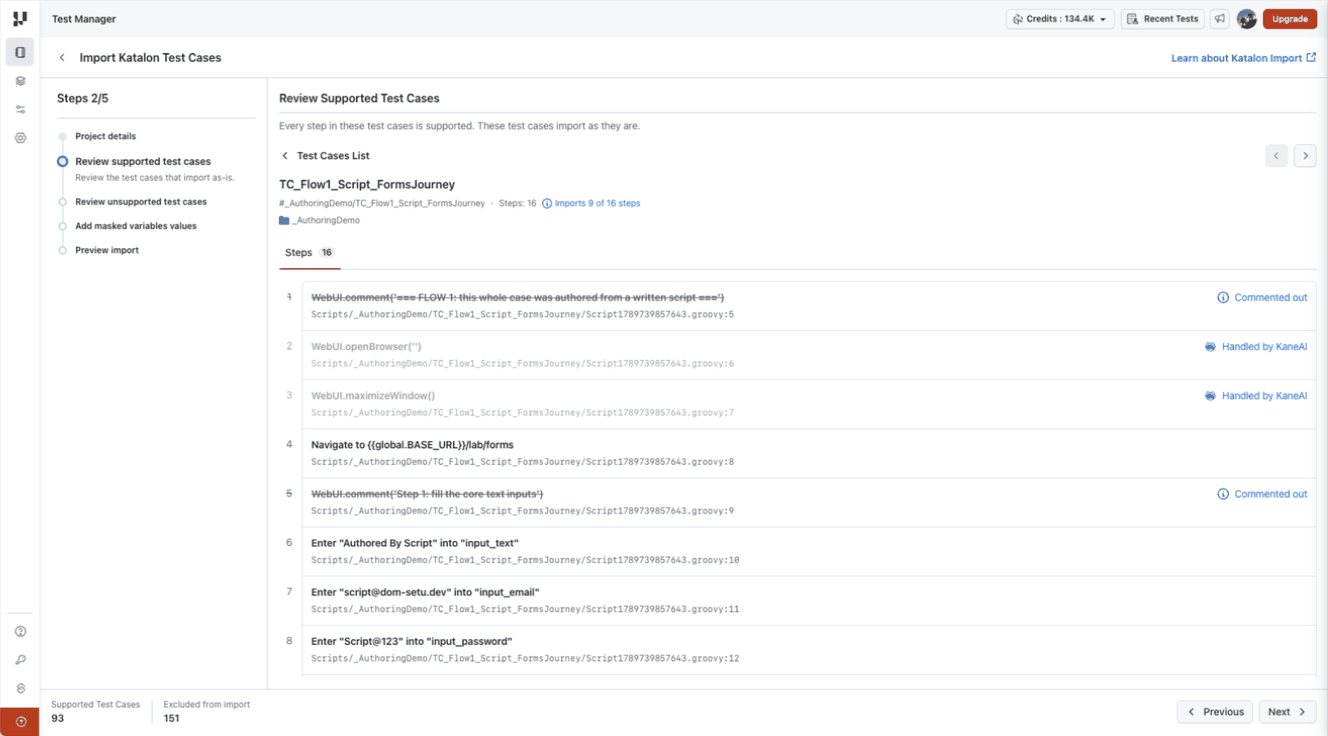This screenshot has height=736, width=1328.
Task: Click the Excluded from import 151 counter
Action: (207, 711)
